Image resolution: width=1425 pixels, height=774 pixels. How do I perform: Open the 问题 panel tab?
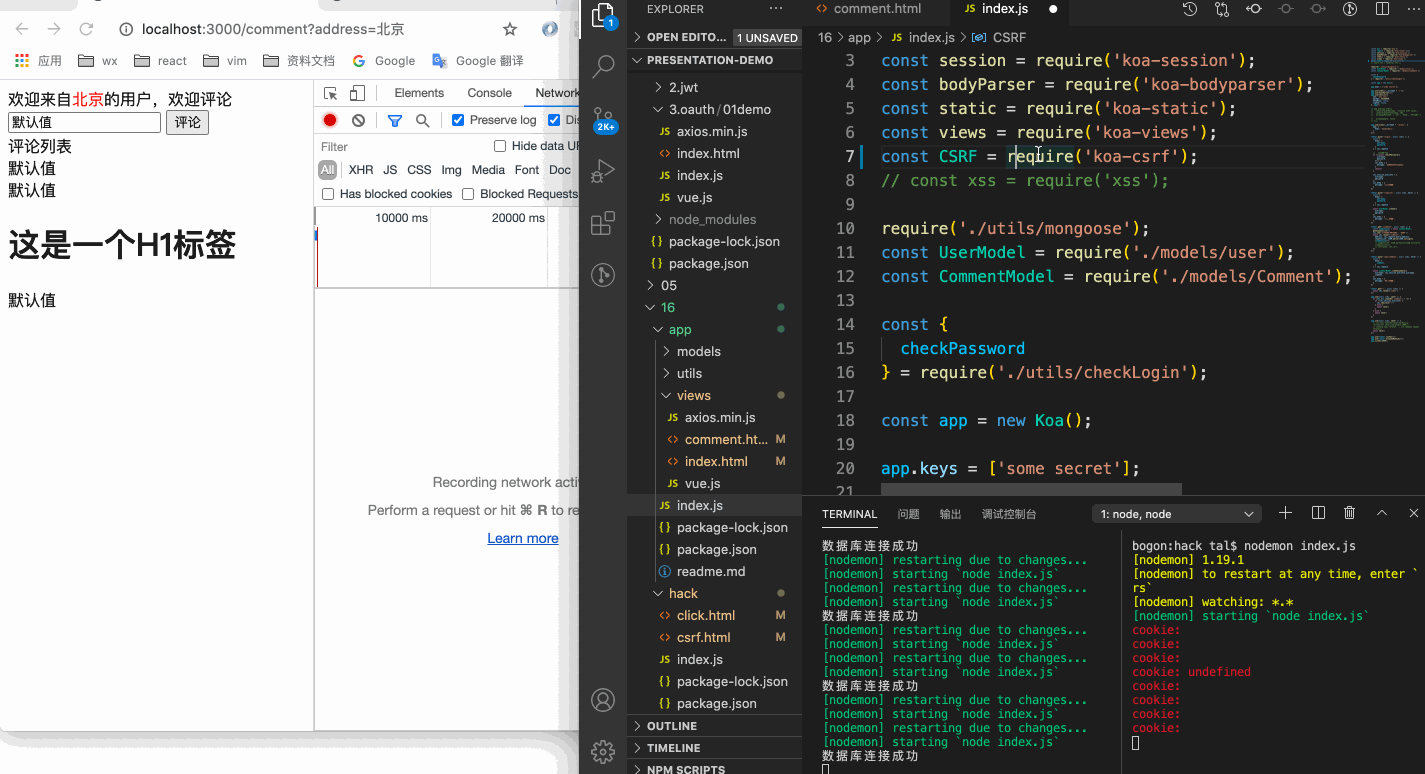(908, 514)
